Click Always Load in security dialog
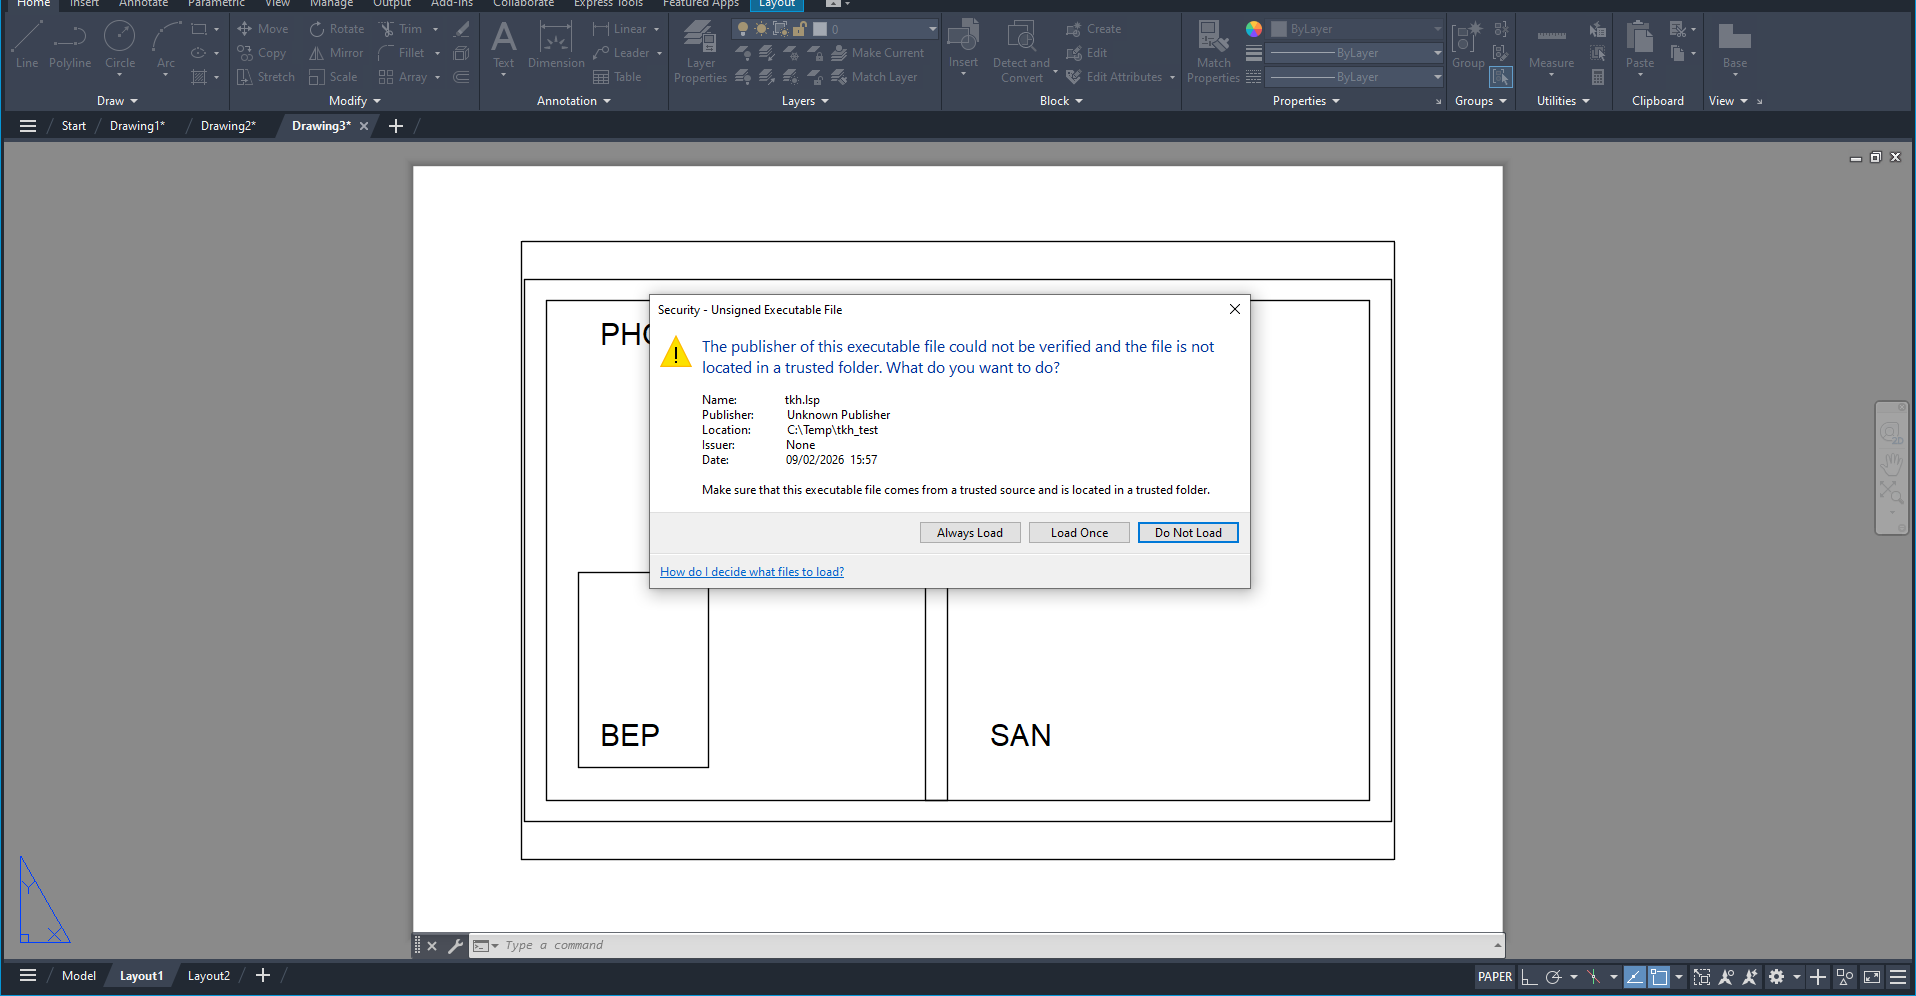The width and height of the screenshot is (1916, 996). coord(969,533)
